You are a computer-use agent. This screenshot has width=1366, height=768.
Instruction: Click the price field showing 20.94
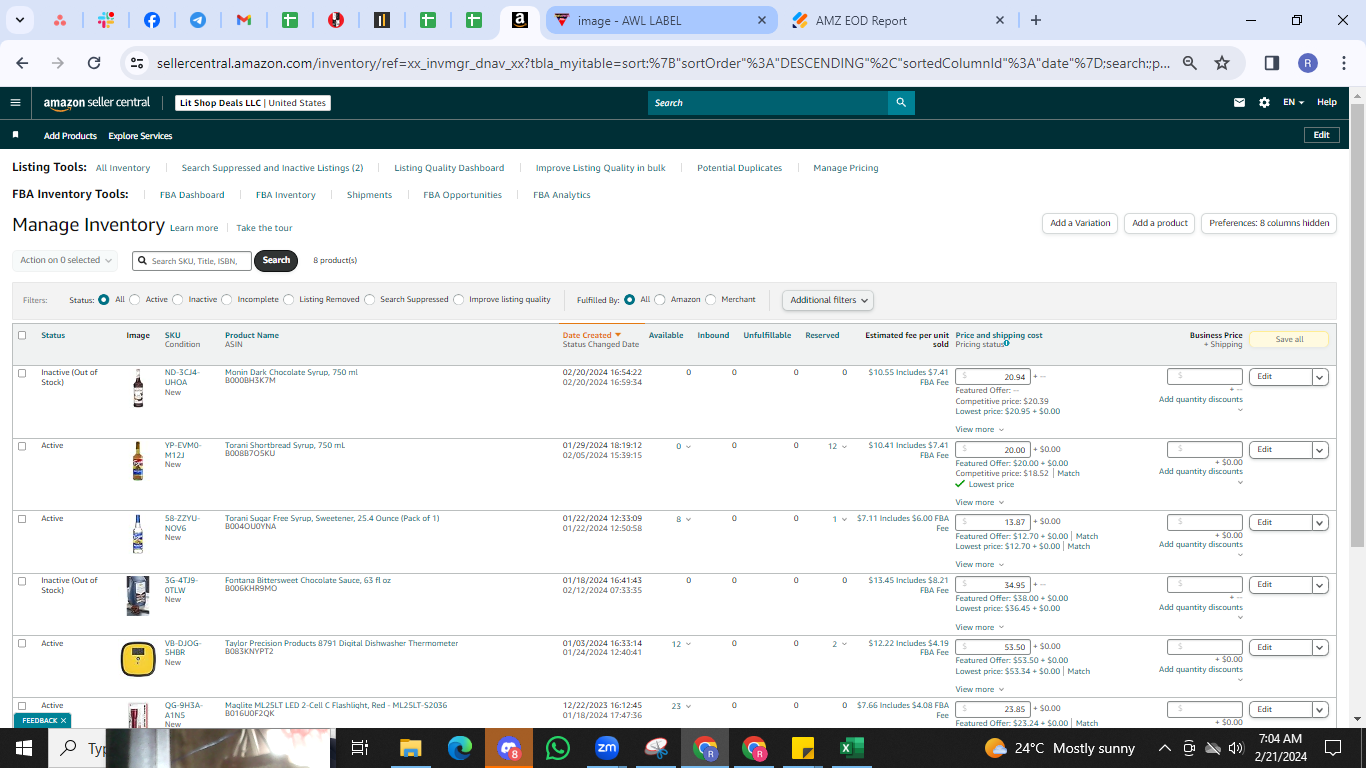[x=993, y=377]
